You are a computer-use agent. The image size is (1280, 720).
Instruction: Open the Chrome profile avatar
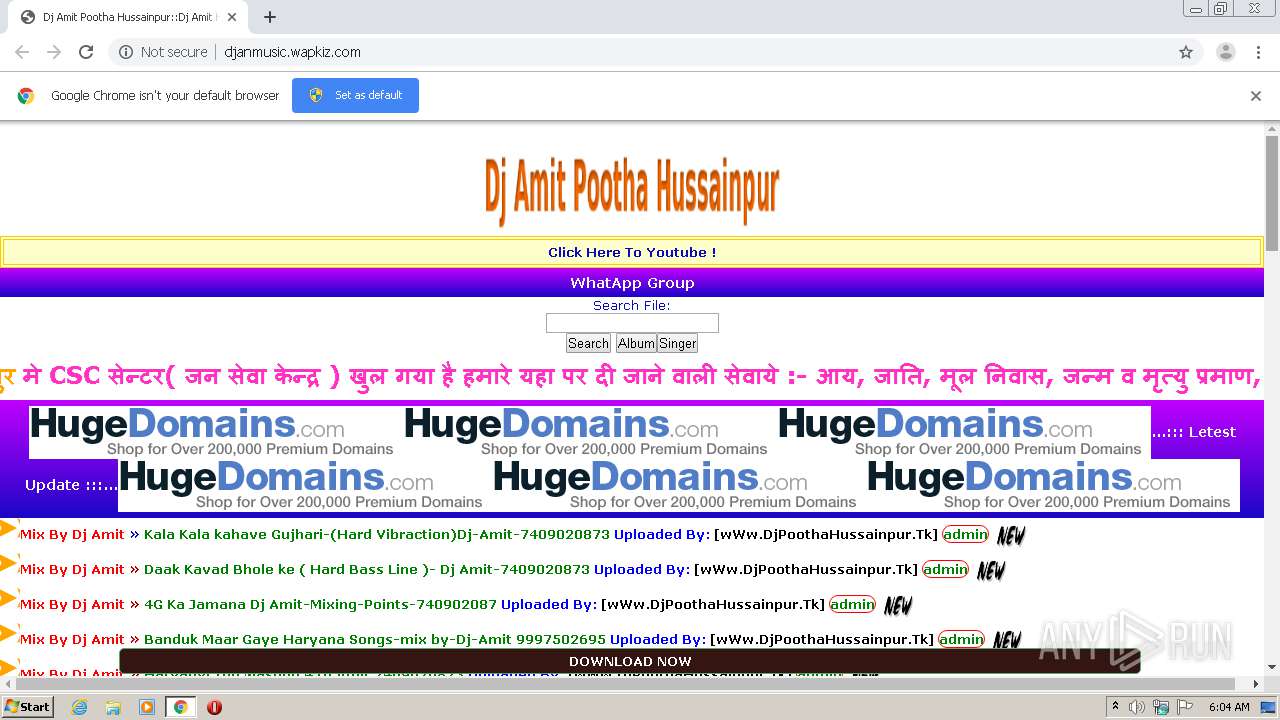tap(1225, 52)
